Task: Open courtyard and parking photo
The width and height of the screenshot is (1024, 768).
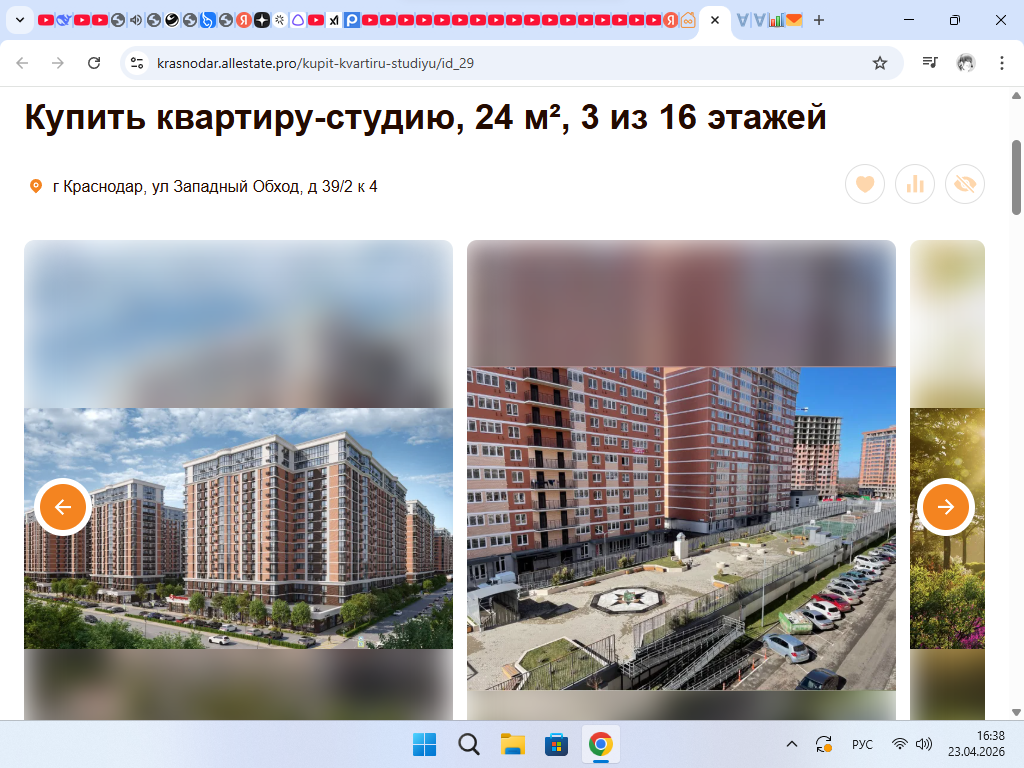Action: (x=681, y=528)
